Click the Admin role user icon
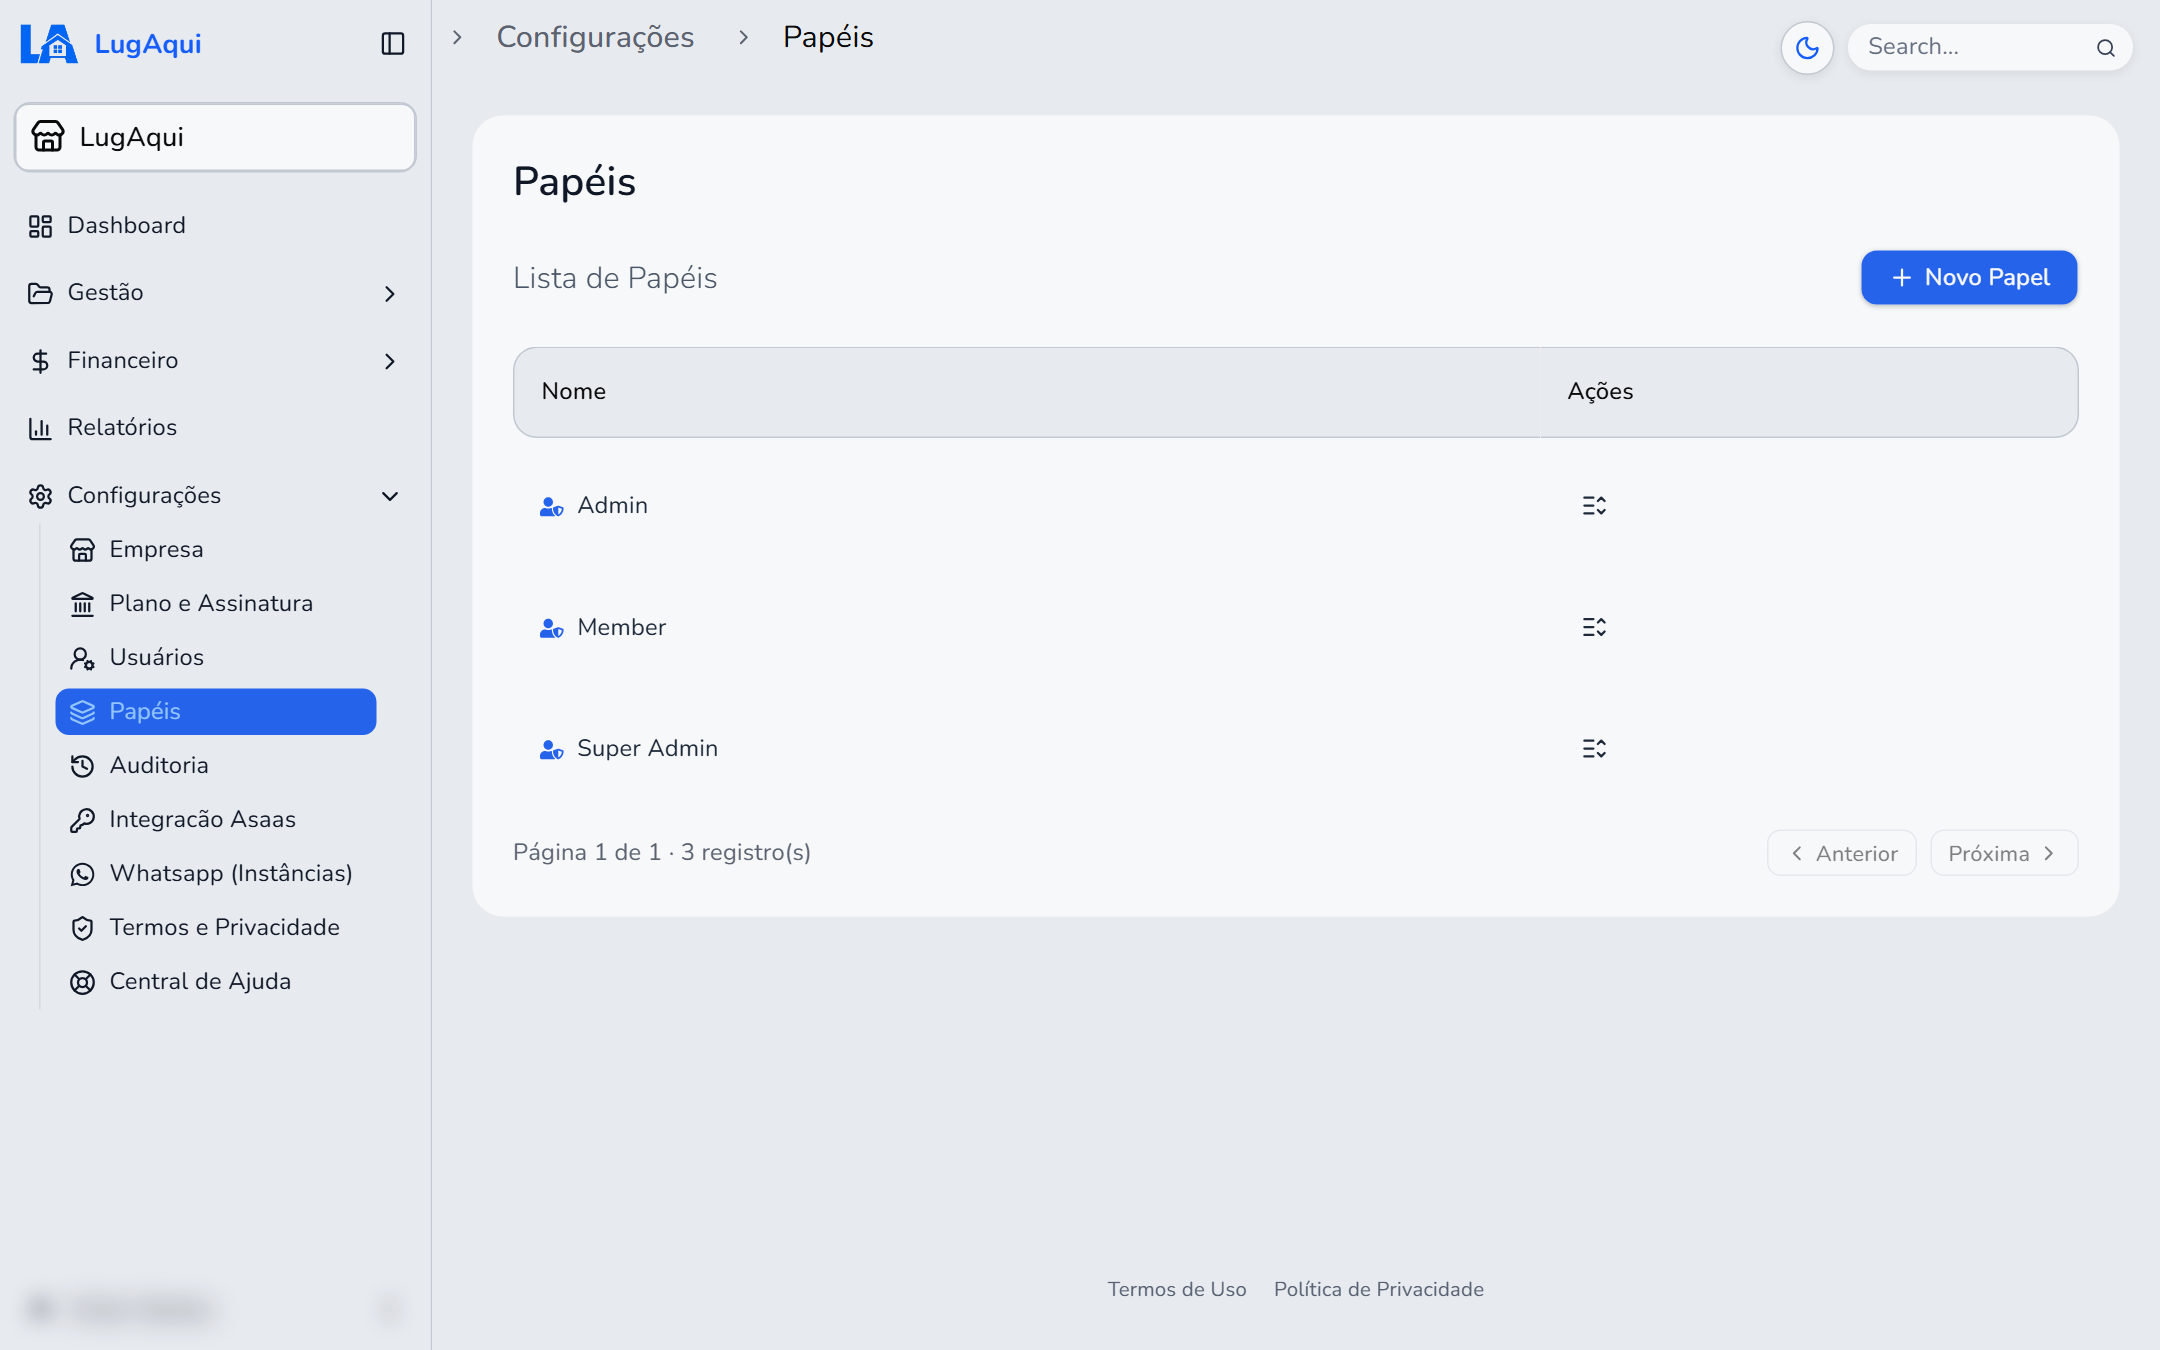The image size is (2160, 1350). 552,507
